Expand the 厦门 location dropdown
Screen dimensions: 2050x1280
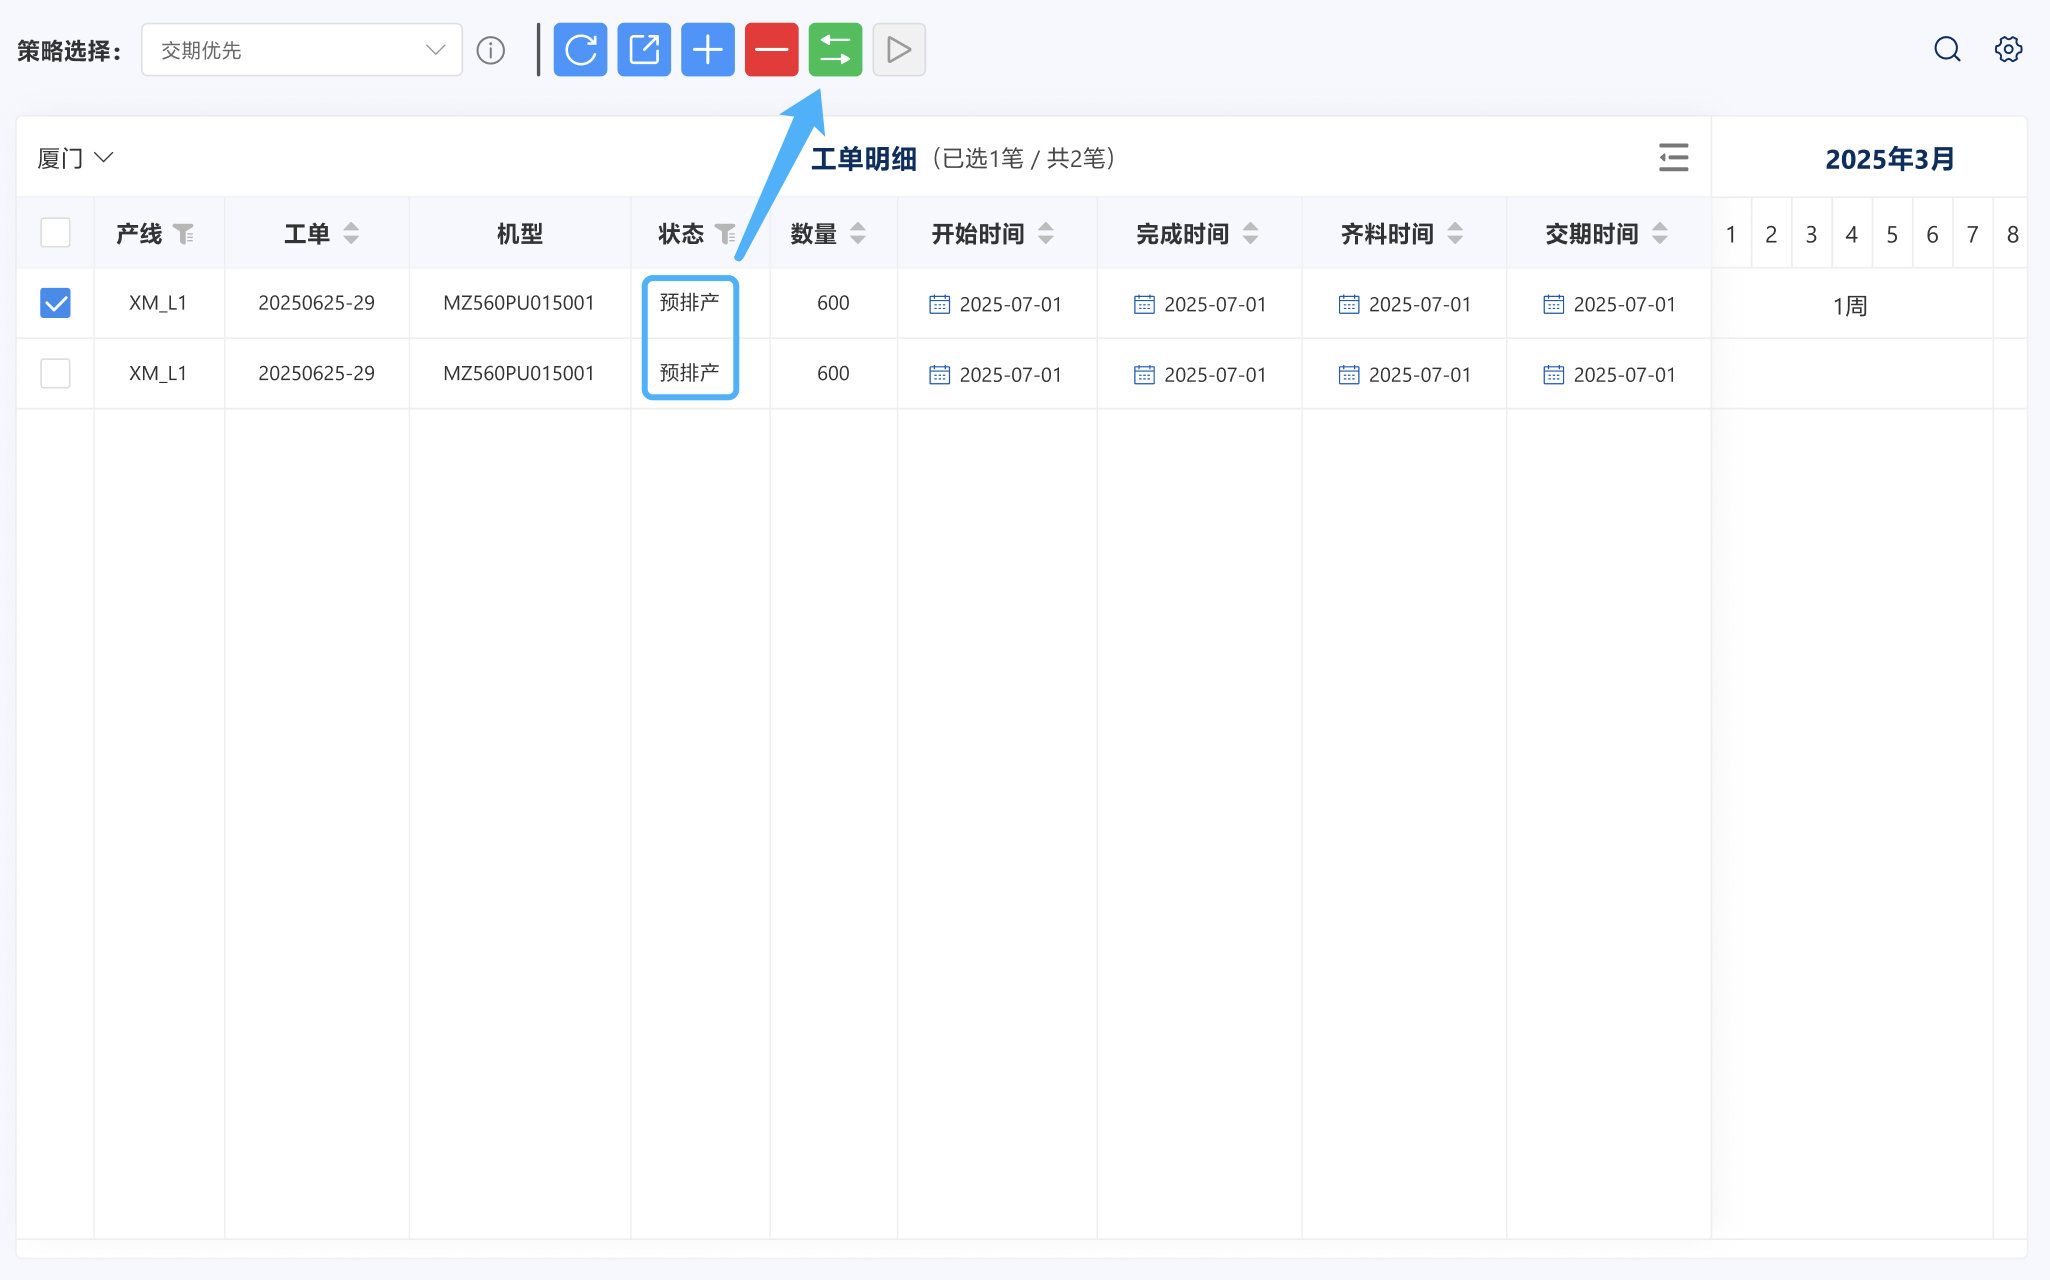pyautogui.click(x=76, y=158)
